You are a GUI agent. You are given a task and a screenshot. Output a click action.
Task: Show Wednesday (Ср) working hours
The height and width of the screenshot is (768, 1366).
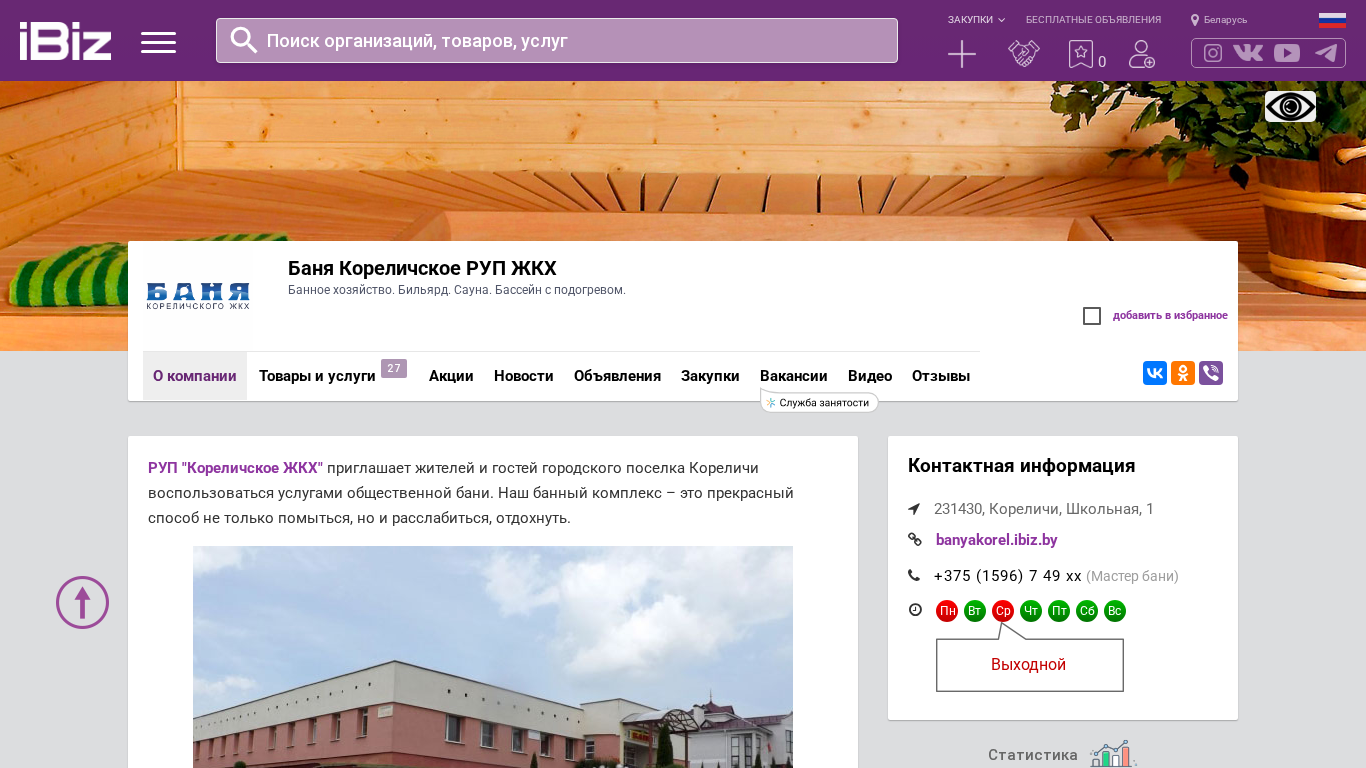[1003, 611]
